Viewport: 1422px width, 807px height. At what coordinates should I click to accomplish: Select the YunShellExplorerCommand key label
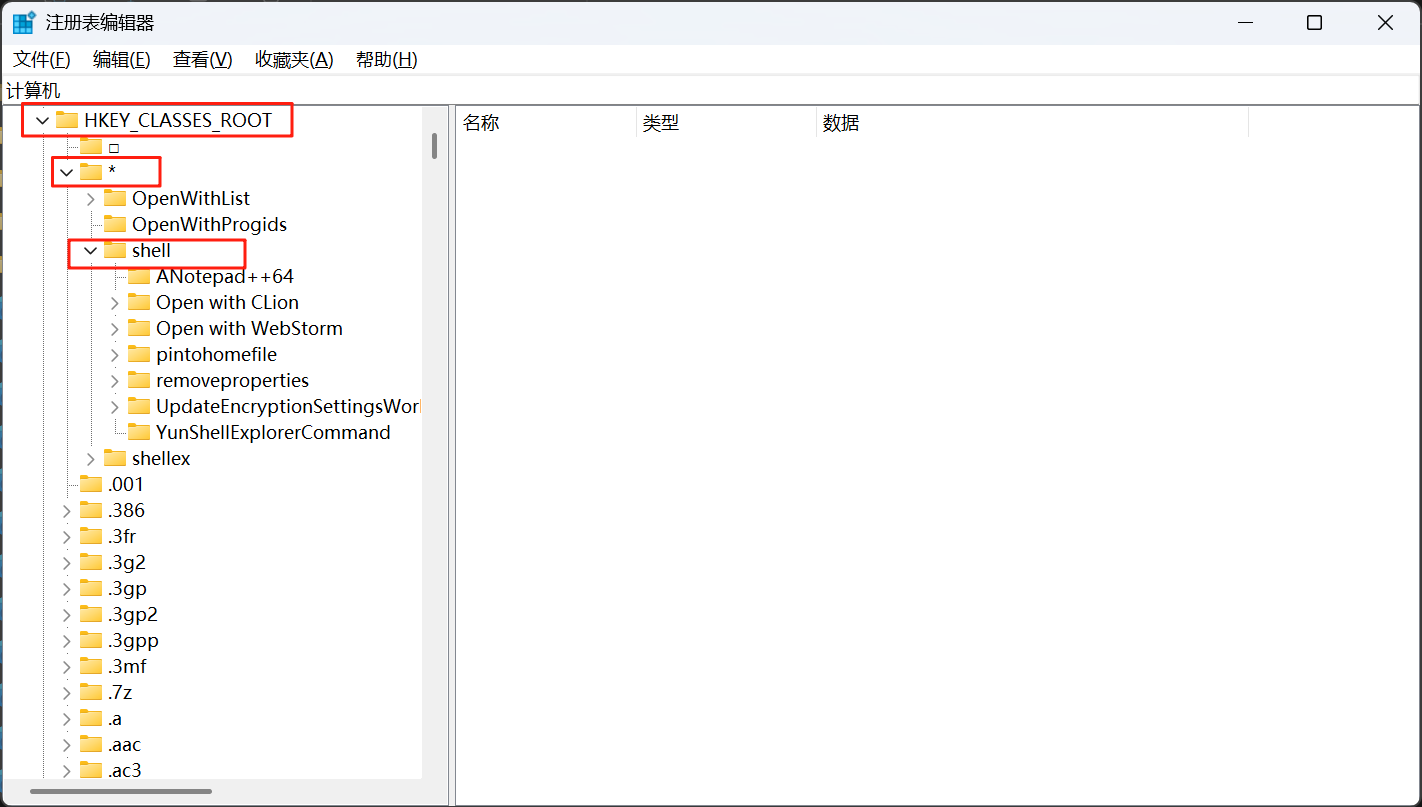tap(273, 432)
